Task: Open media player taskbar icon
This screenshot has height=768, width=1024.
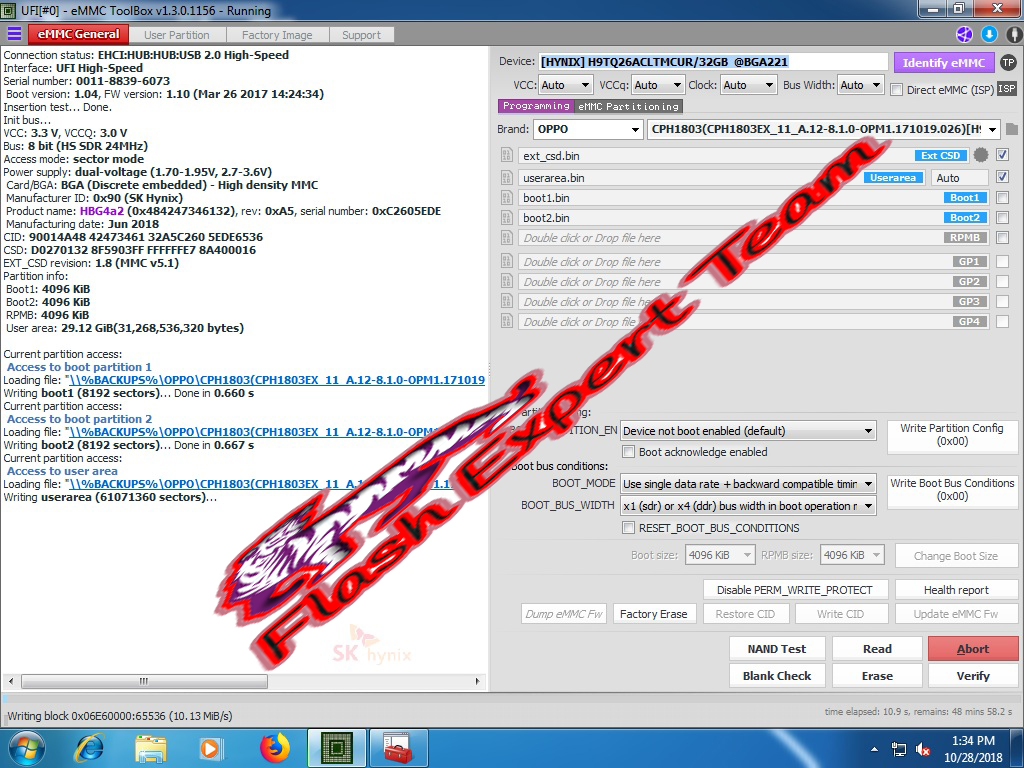Action: point(211,748)
